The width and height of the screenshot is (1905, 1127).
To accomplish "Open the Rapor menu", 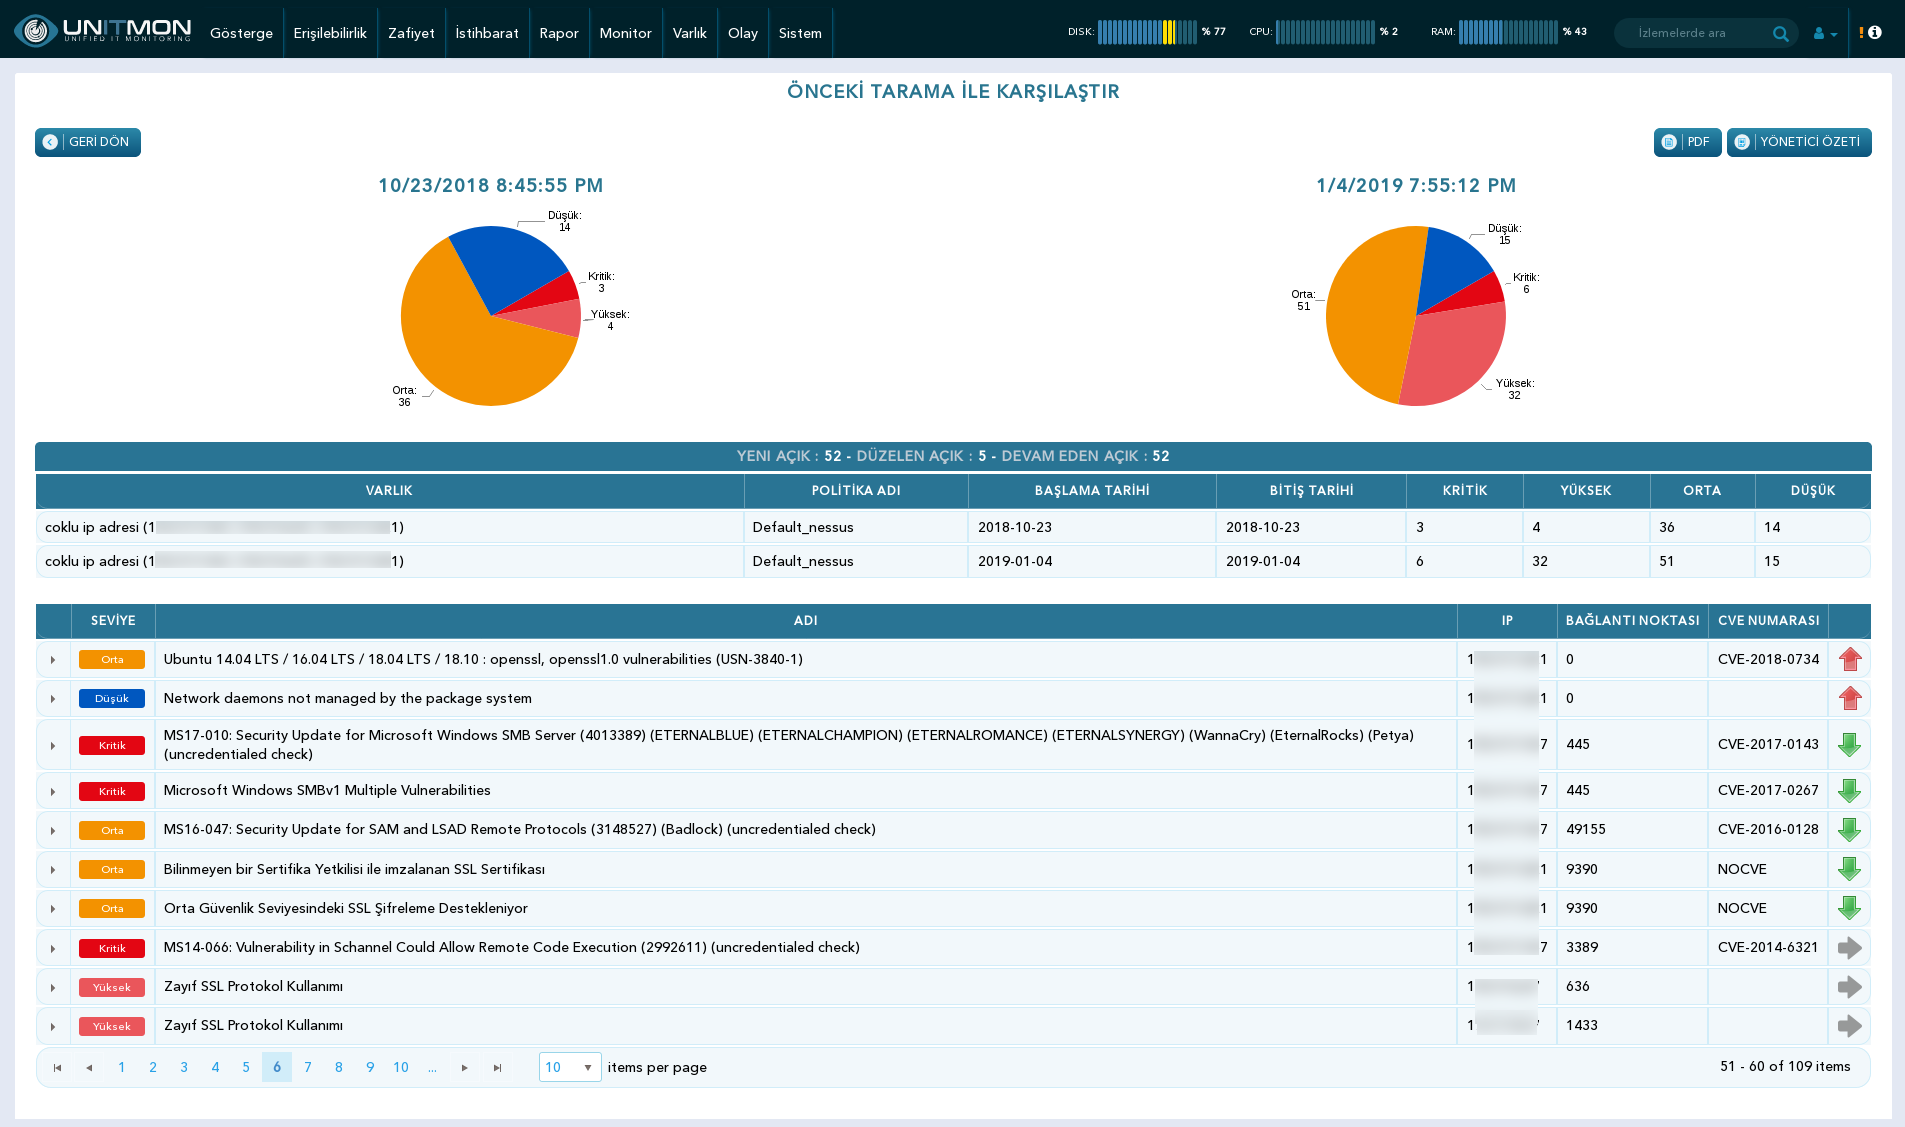I will [559, 33].
